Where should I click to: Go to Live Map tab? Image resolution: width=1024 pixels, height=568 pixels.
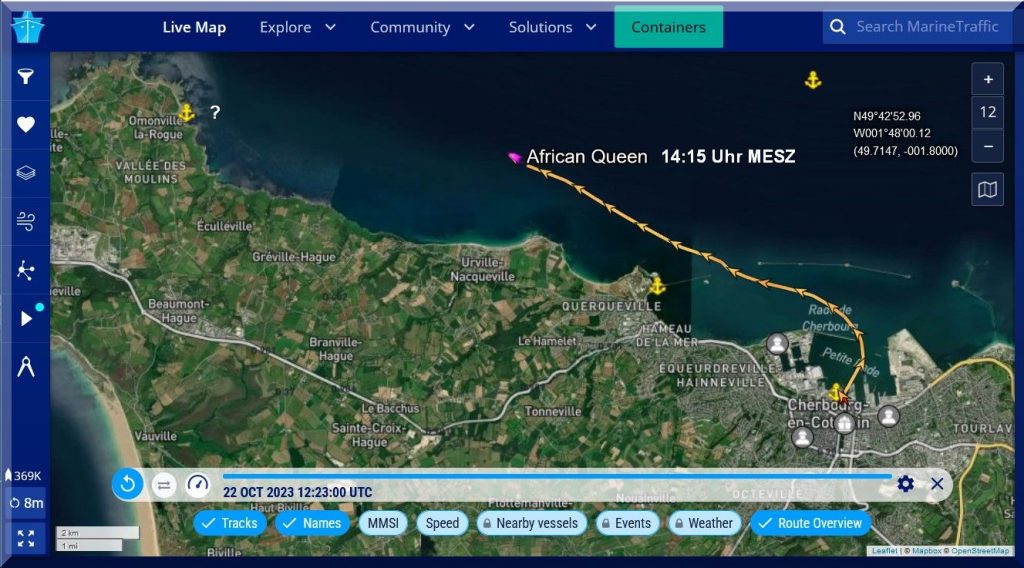point(194,27)
